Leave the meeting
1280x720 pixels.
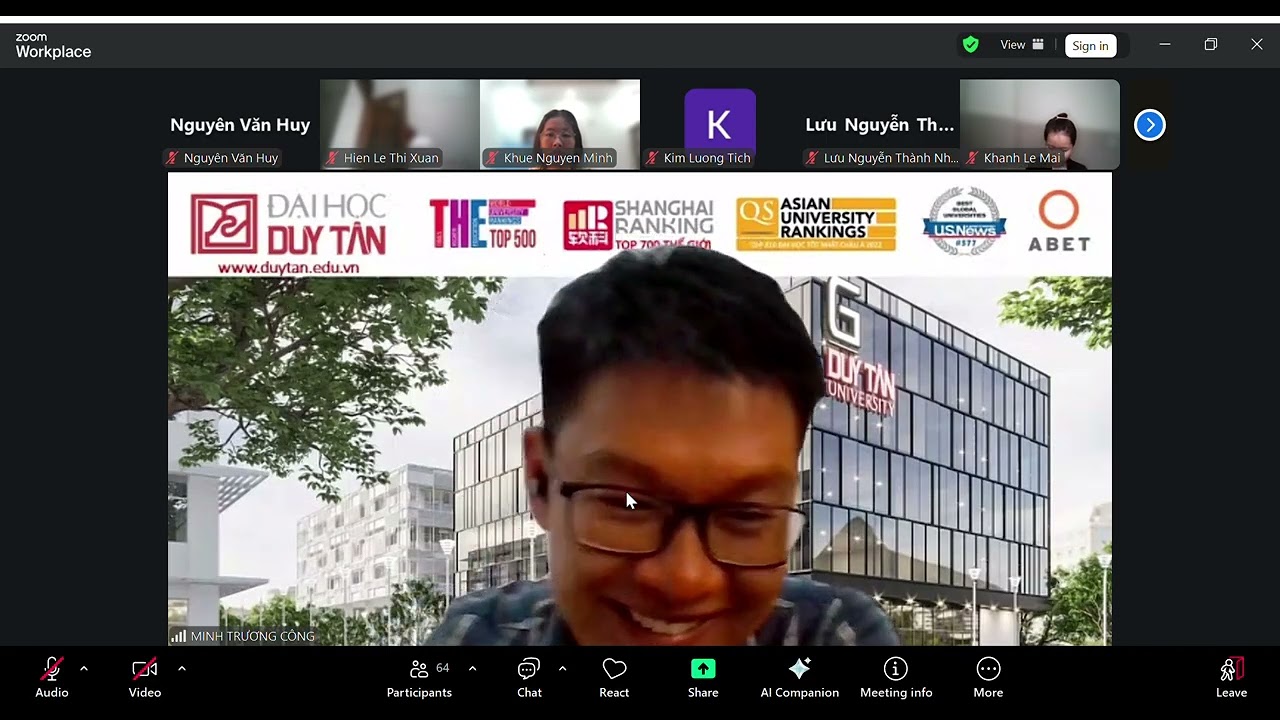(x=1231, y=678)
